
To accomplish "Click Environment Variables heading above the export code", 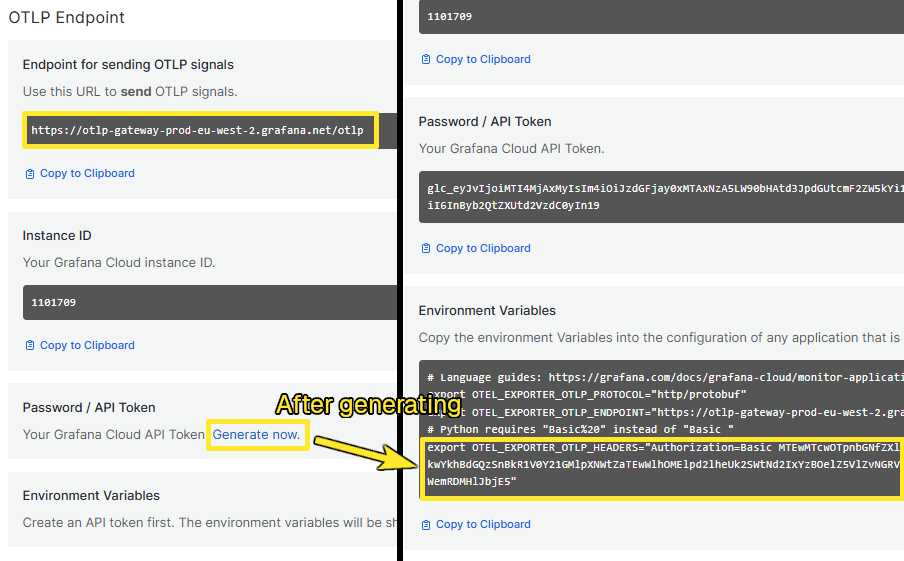I will point(487,311).
